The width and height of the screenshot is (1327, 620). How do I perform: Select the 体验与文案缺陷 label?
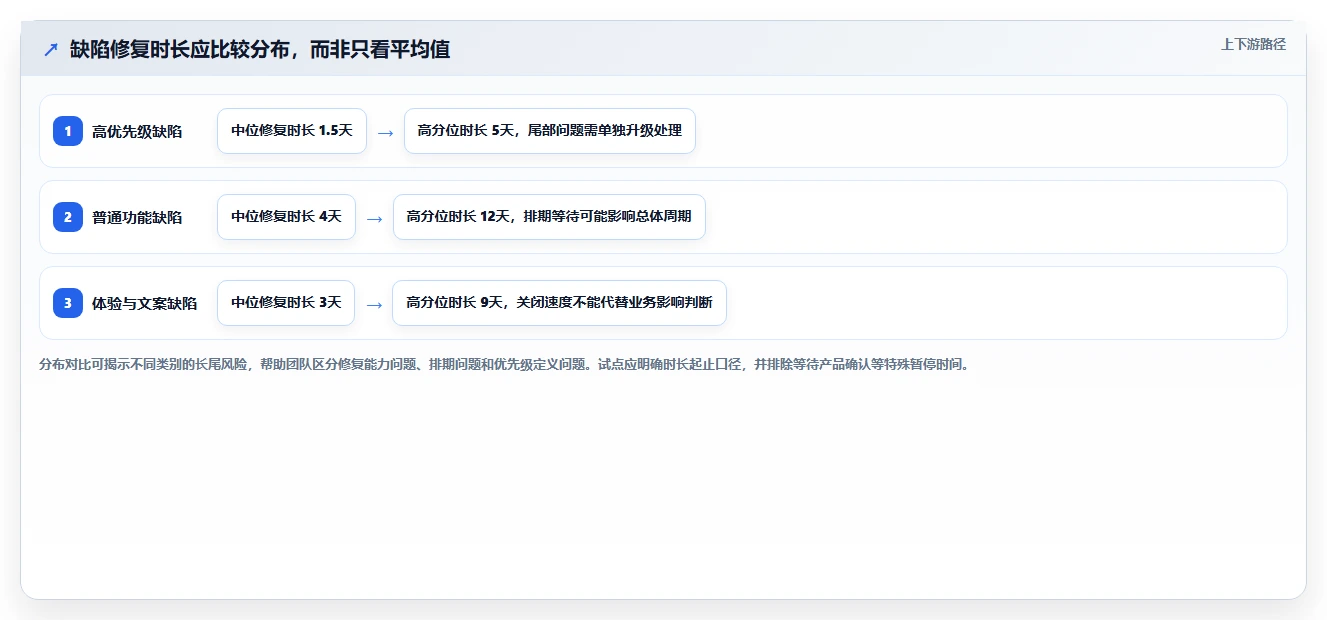point(144,303)
